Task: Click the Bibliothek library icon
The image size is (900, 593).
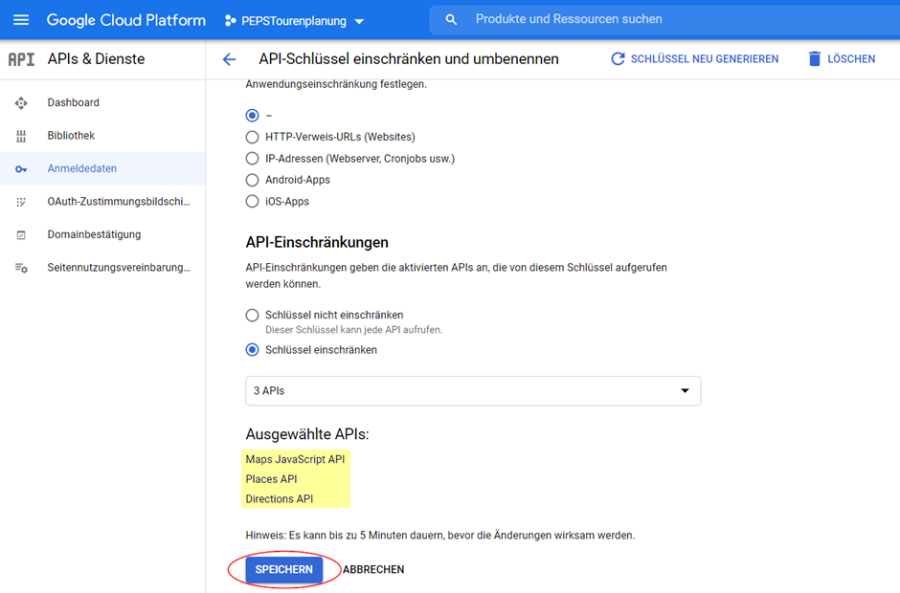Action: 21,136
